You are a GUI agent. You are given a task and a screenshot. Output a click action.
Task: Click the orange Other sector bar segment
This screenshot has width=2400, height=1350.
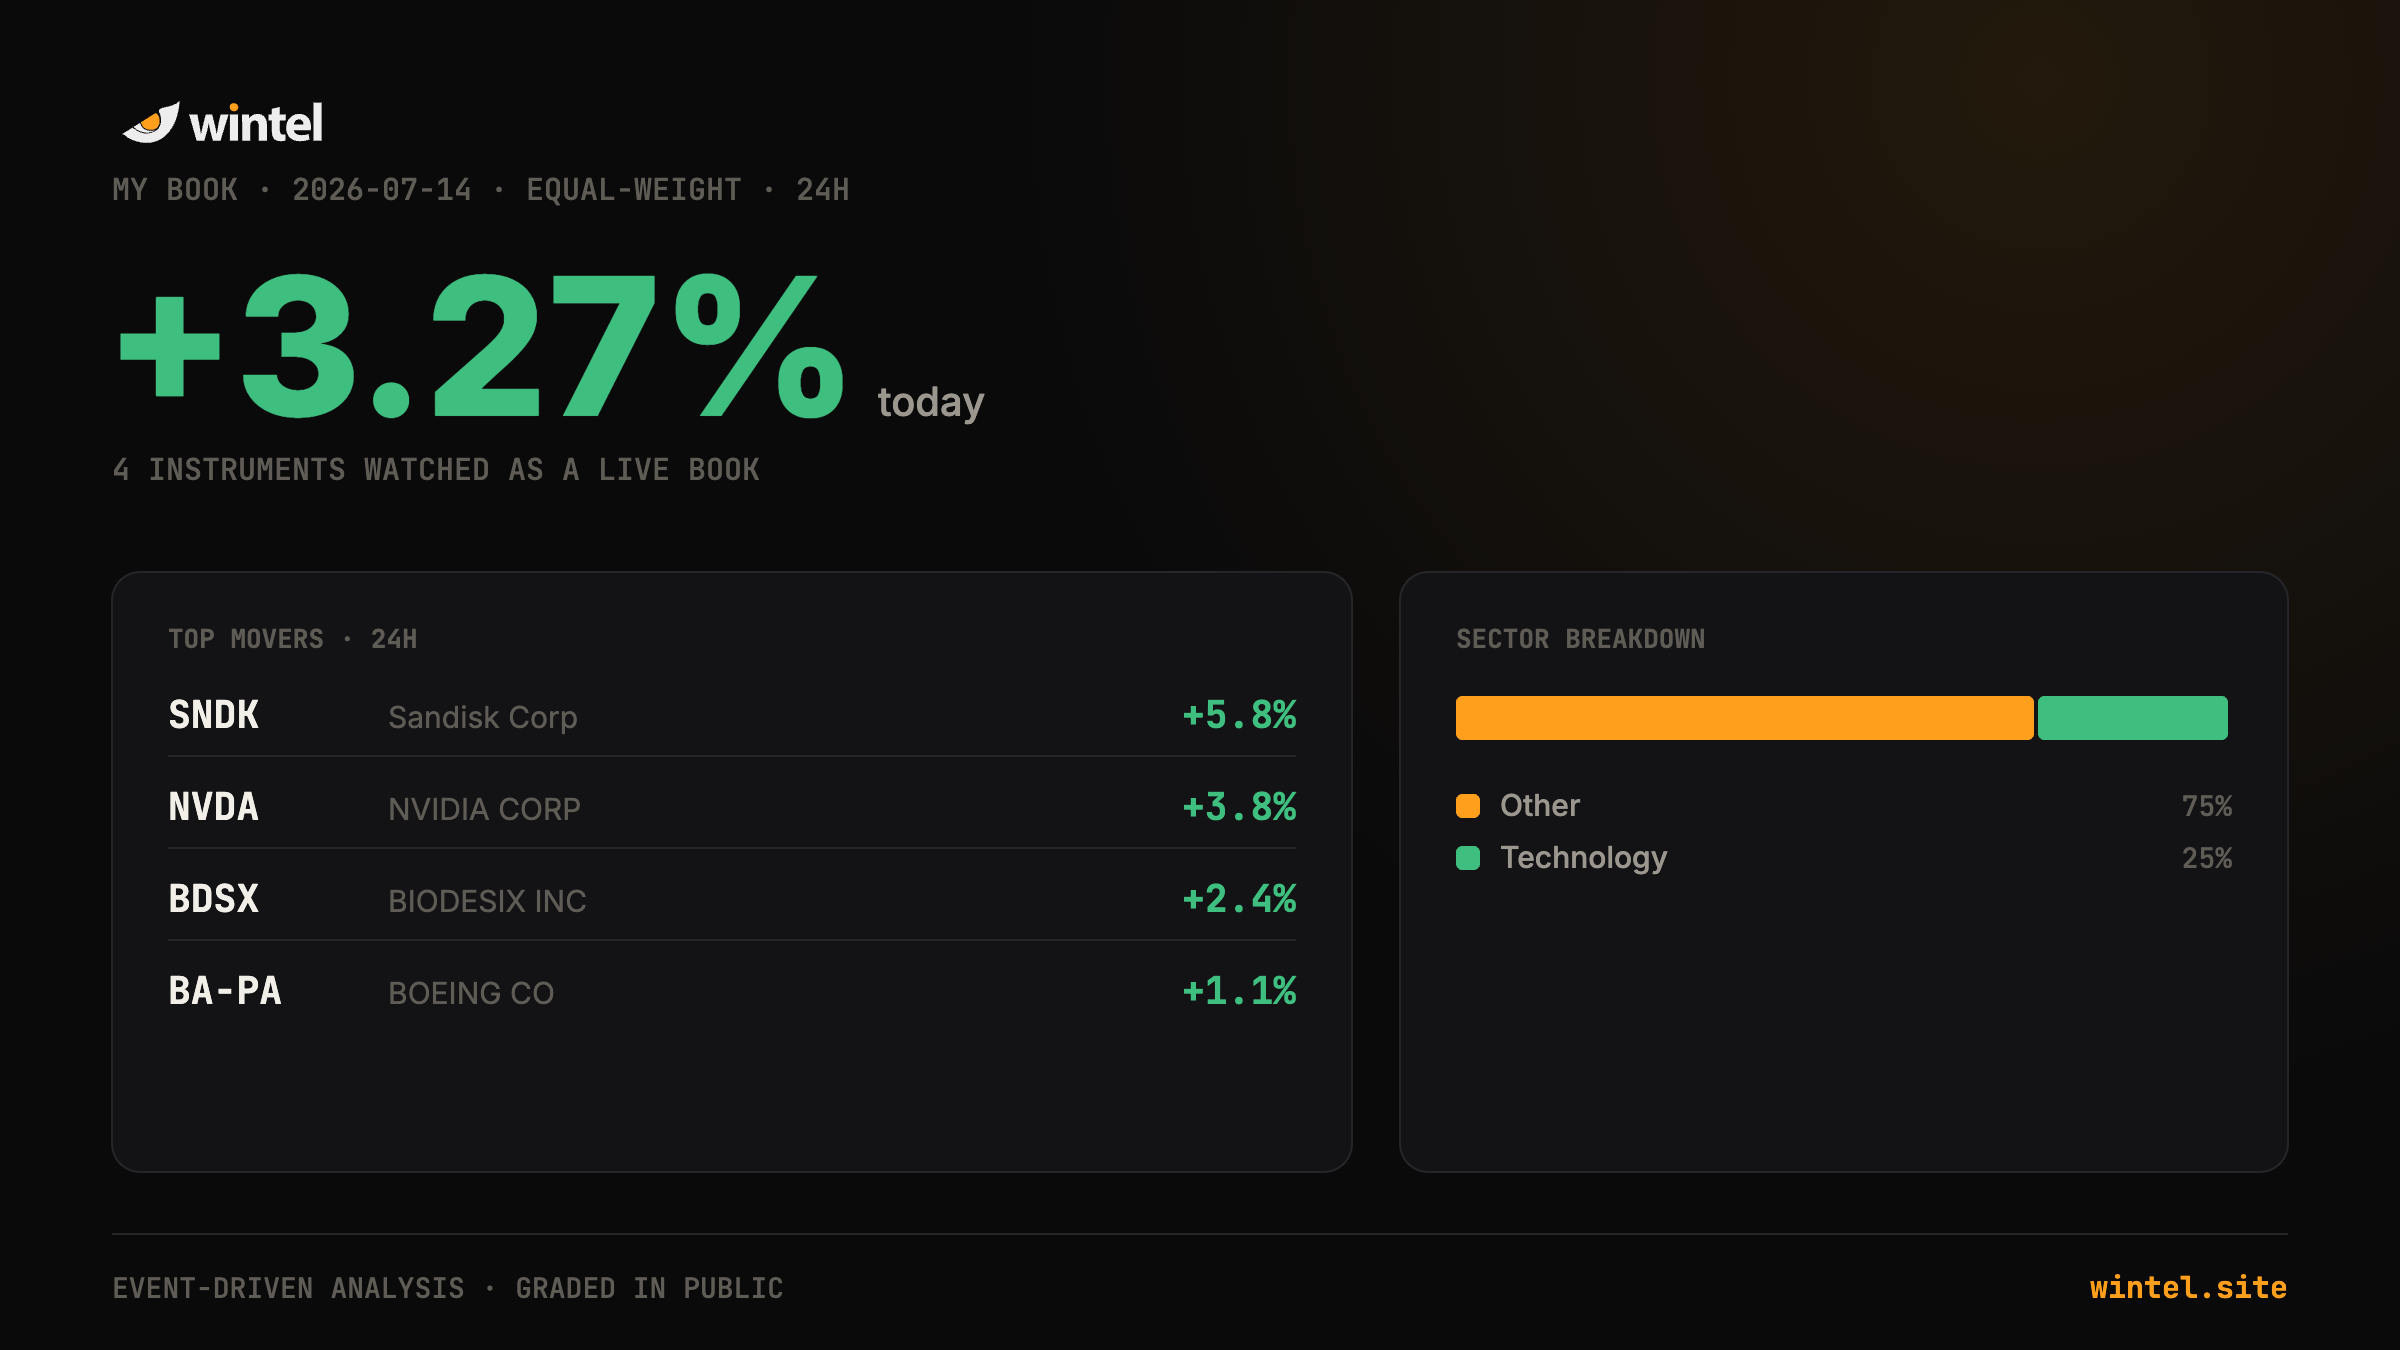pos(1744,718)
